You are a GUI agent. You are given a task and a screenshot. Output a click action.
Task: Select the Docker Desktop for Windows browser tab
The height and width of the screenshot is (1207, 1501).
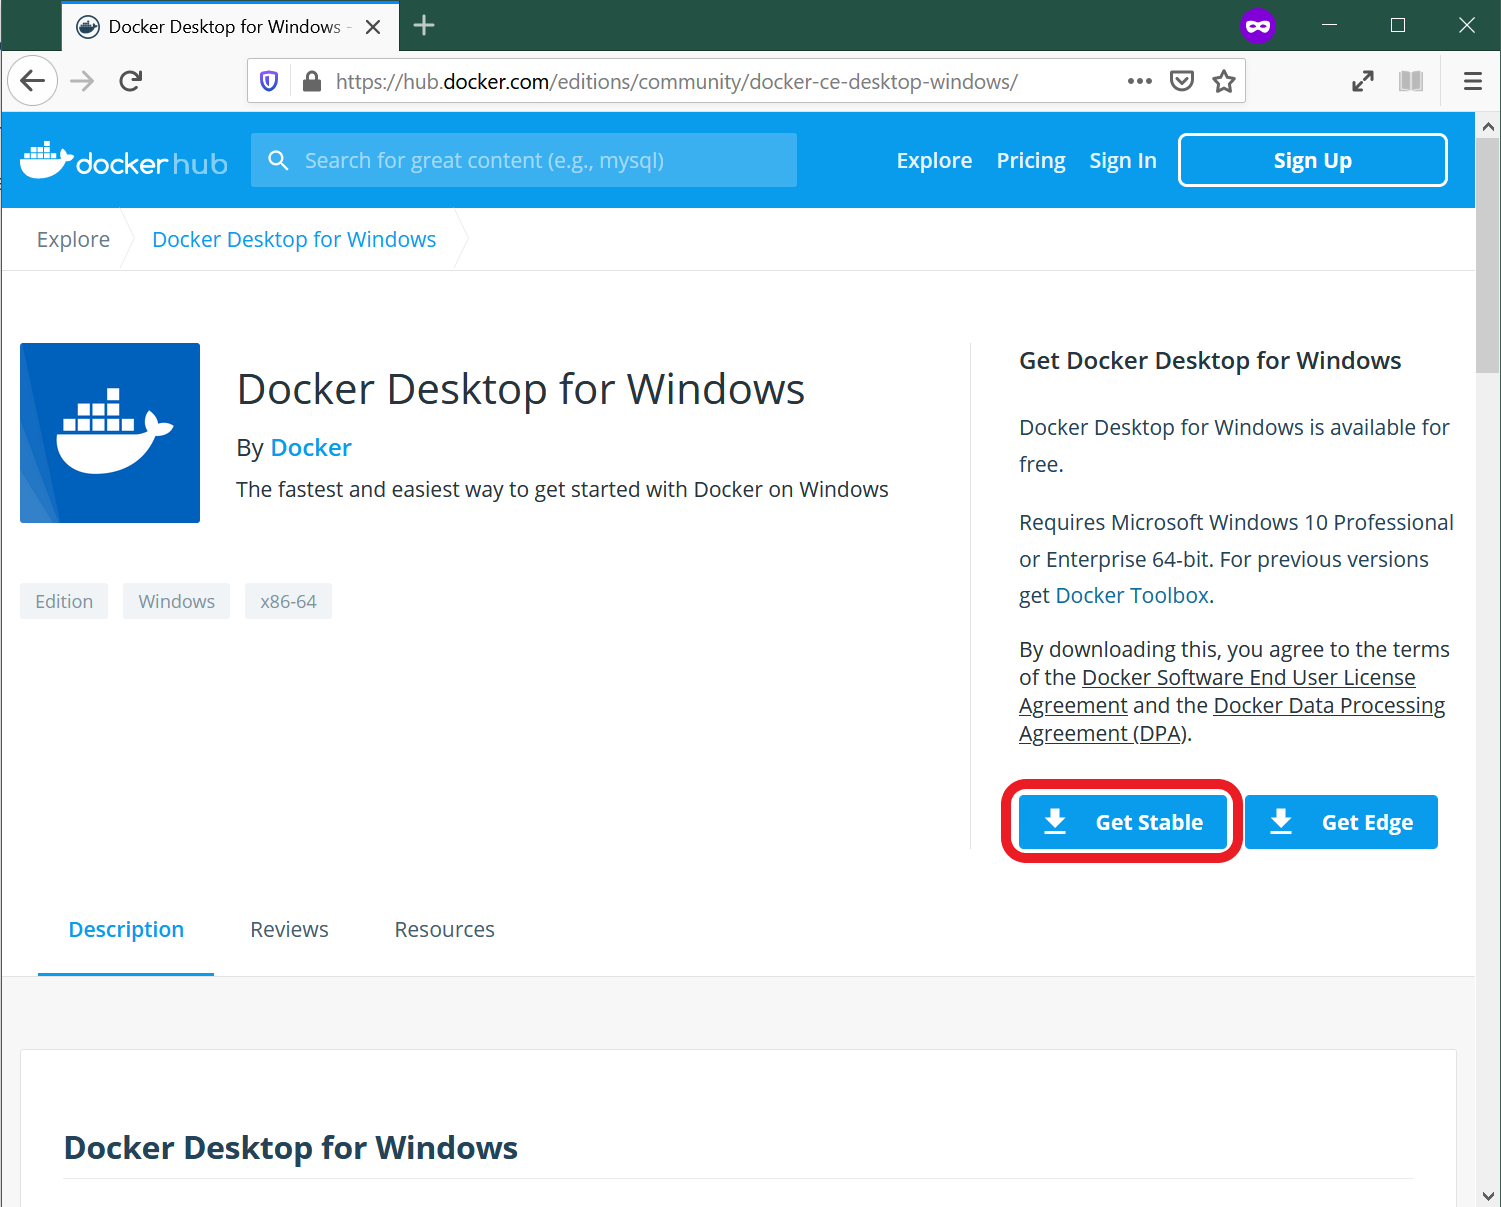[x=230, y=27]
